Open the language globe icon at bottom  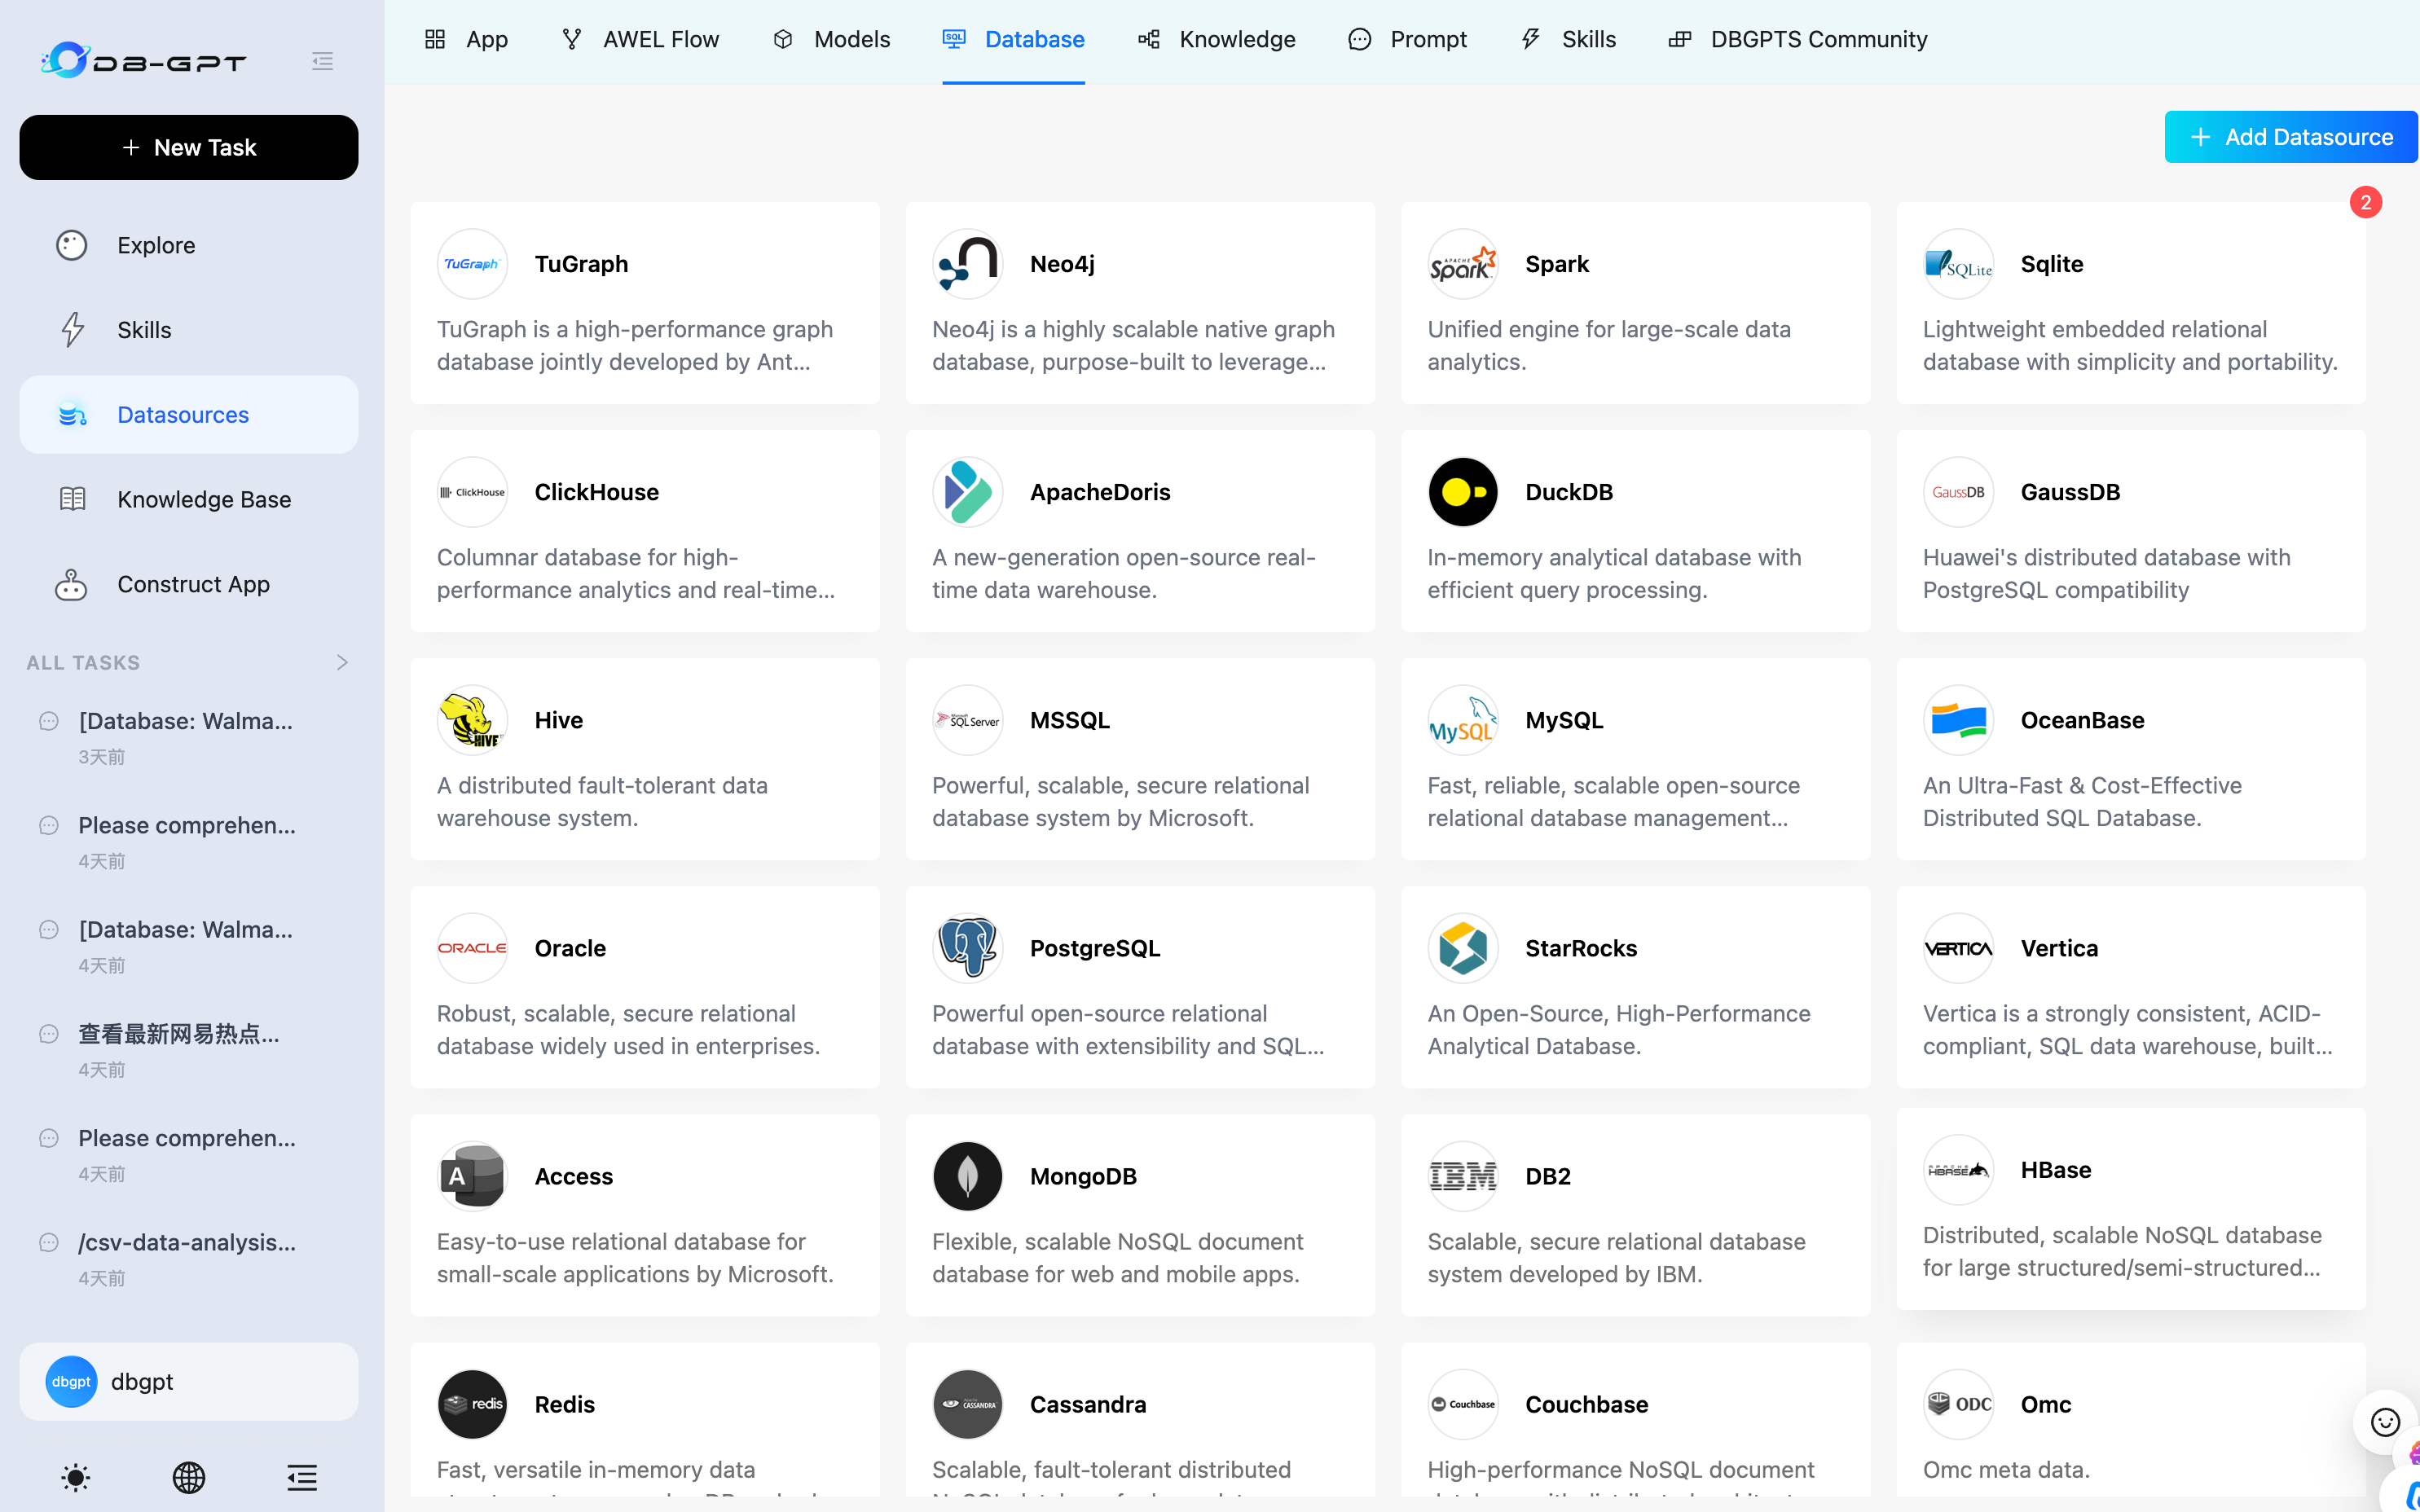pos(188,1478)
